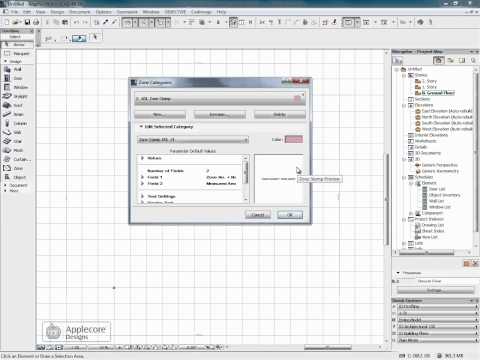
Task: Select the Object tool in Toolbox
Action: click(17, 177)
